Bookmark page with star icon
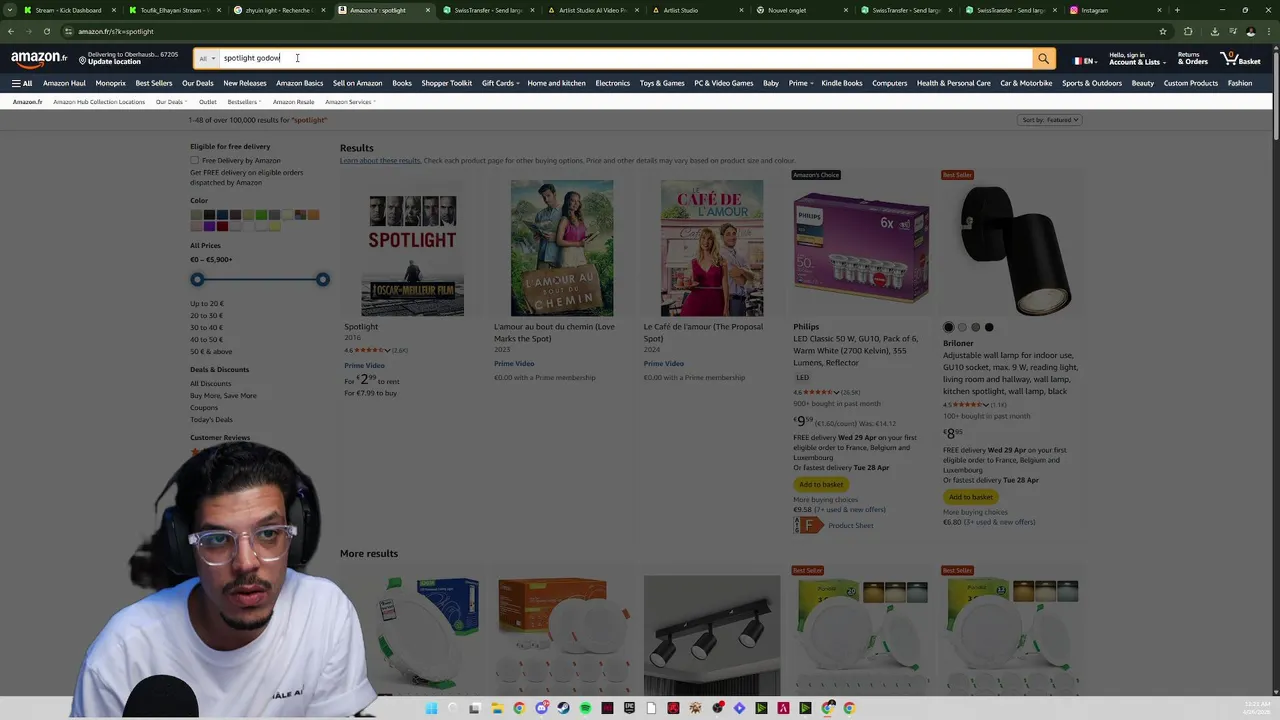Screen dimensions: 1280x720 (x=1162, y=31)
